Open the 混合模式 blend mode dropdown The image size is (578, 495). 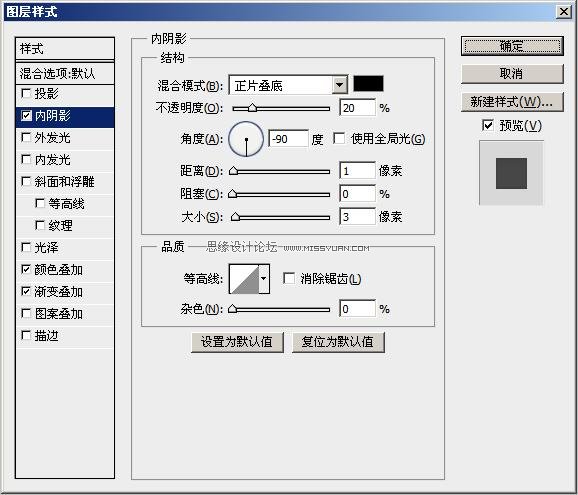(288, 86)
